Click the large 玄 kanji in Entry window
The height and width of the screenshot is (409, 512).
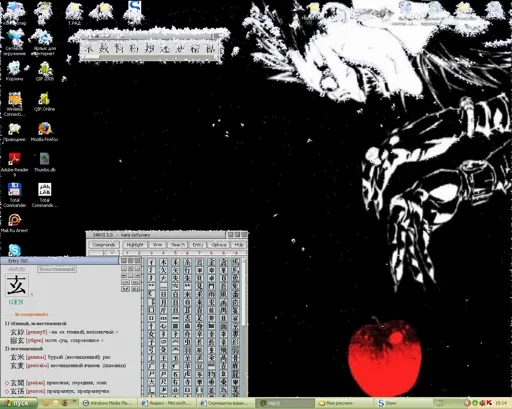coord(16,284)
